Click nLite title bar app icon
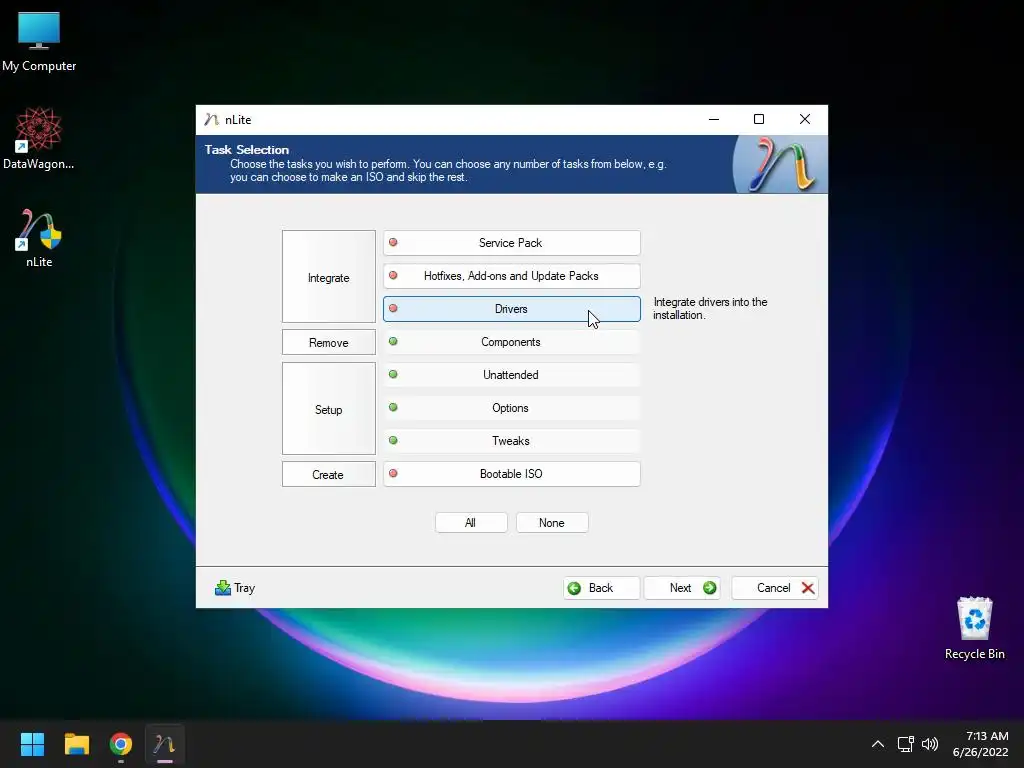 (x=211, y=120)
